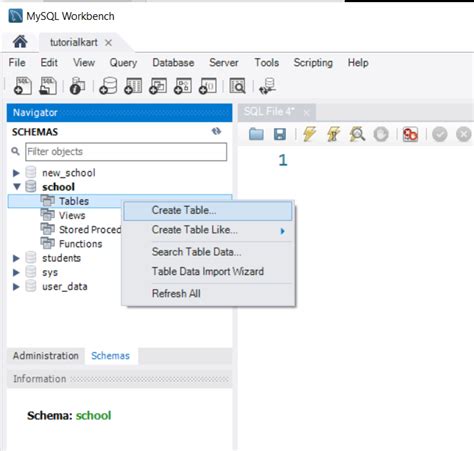Image resolution: width=474 pixels, height=451 pixels.
Task: Switch to the Administration tab
Action: pos(46,356)
